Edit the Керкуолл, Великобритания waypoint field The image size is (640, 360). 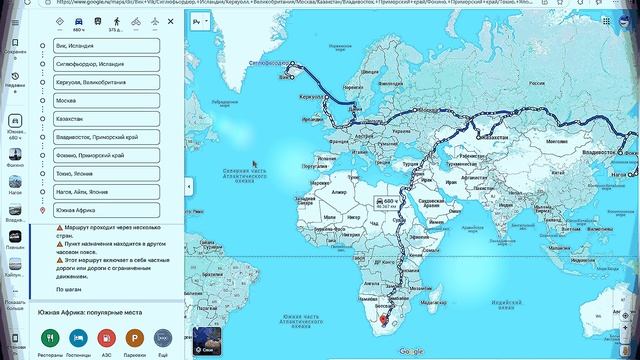(x=106, y=82)
